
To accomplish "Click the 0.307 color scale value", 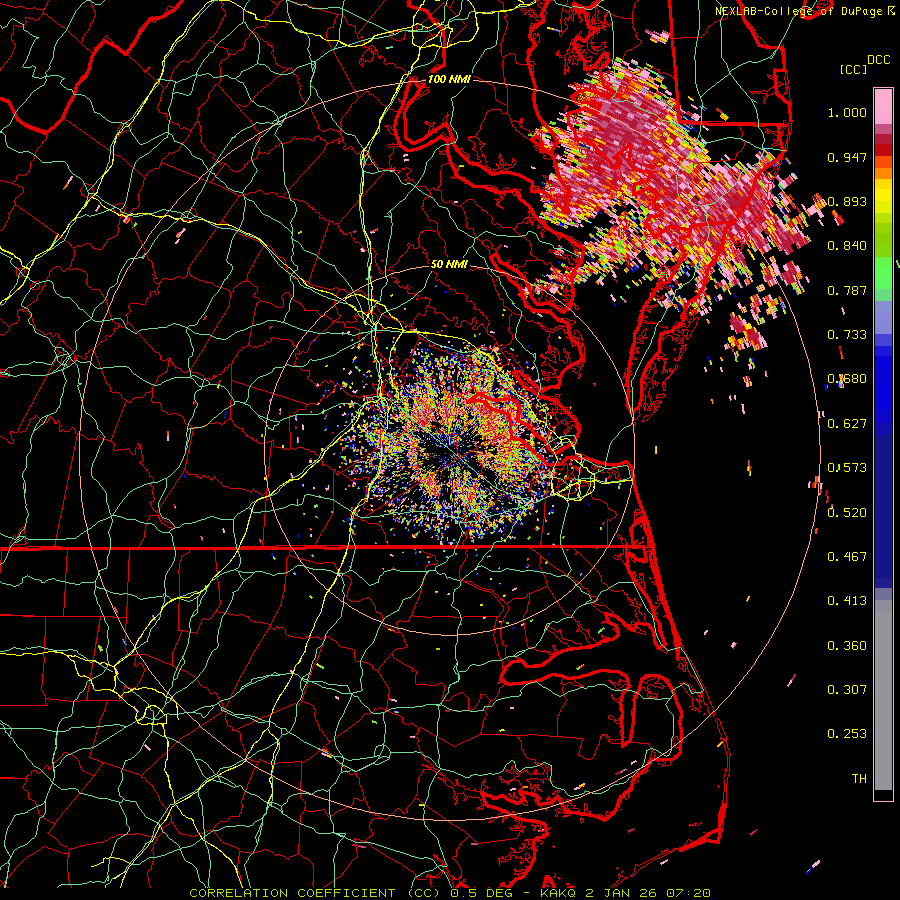I will [847, 690].
